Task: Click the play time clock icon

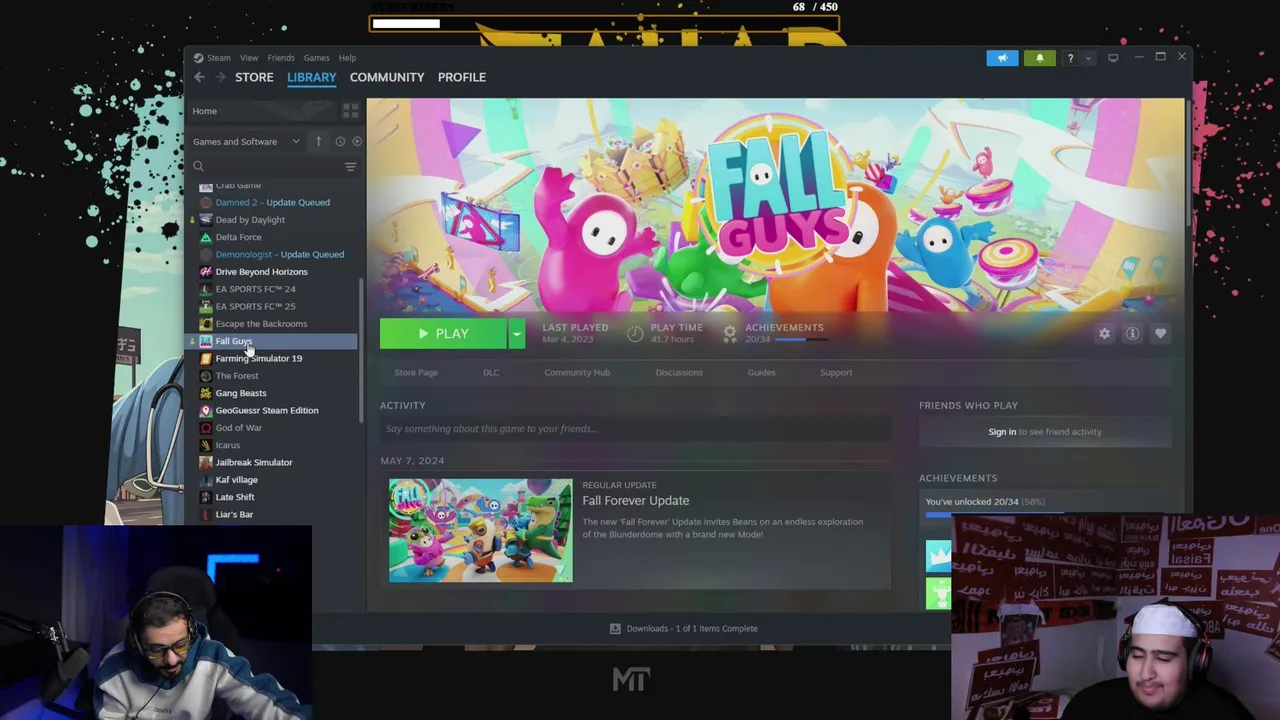Action: [635, 333]
